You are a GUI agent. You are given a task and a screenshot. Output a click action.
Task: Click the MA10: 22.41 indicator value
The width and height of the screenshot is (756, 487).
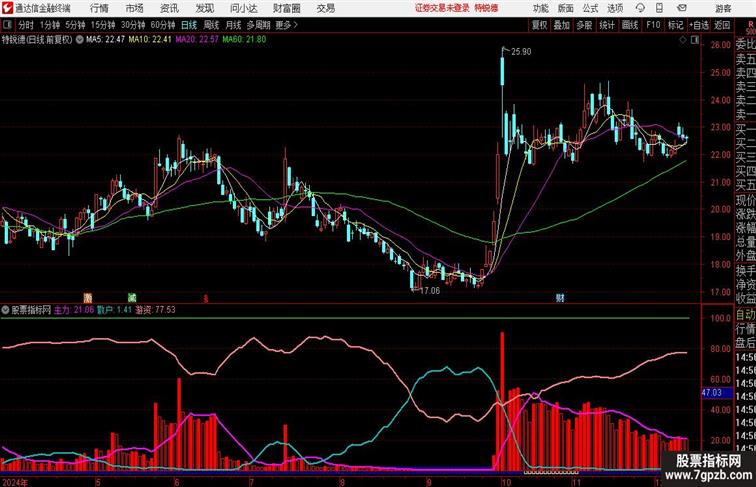pyautogui.click(x=150, y=40)
